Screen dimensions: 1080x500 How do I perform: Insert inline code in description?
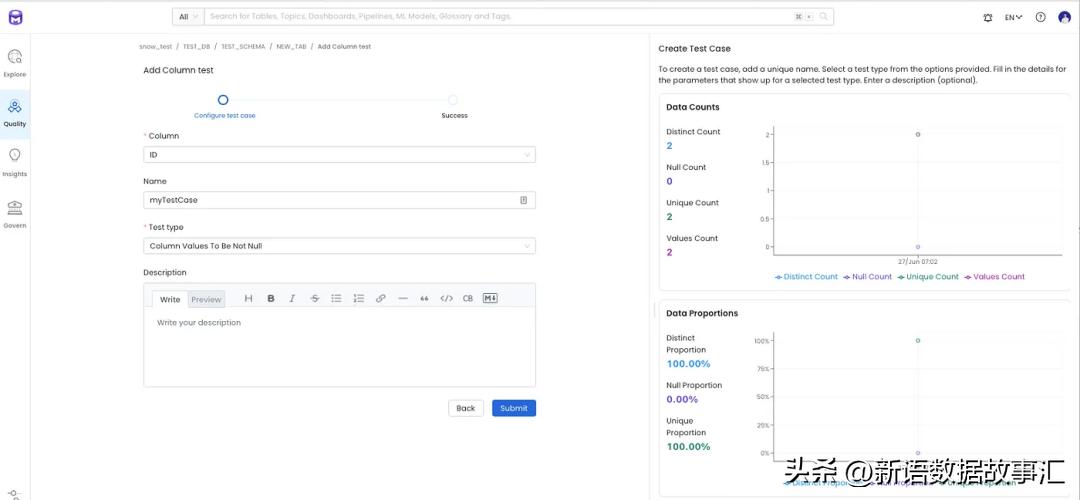click(x=446, y=298)
